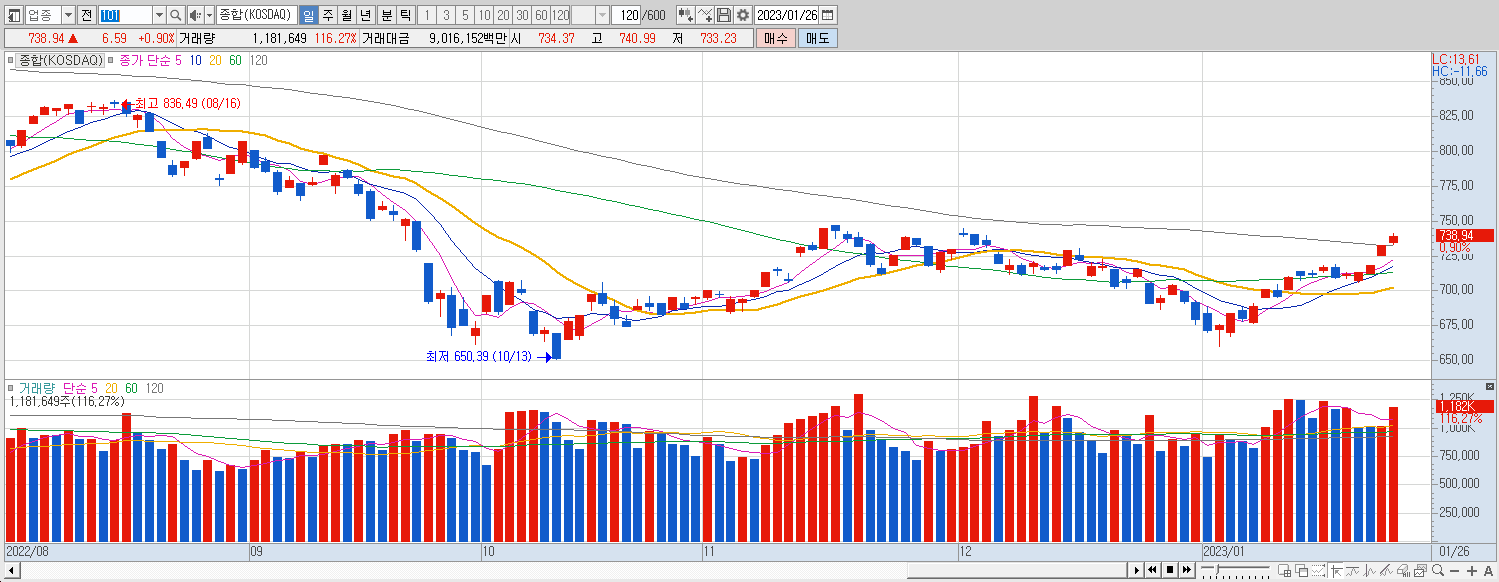Open the gear settings icon in toolbar
The image size is (1499, 582).
742,15
